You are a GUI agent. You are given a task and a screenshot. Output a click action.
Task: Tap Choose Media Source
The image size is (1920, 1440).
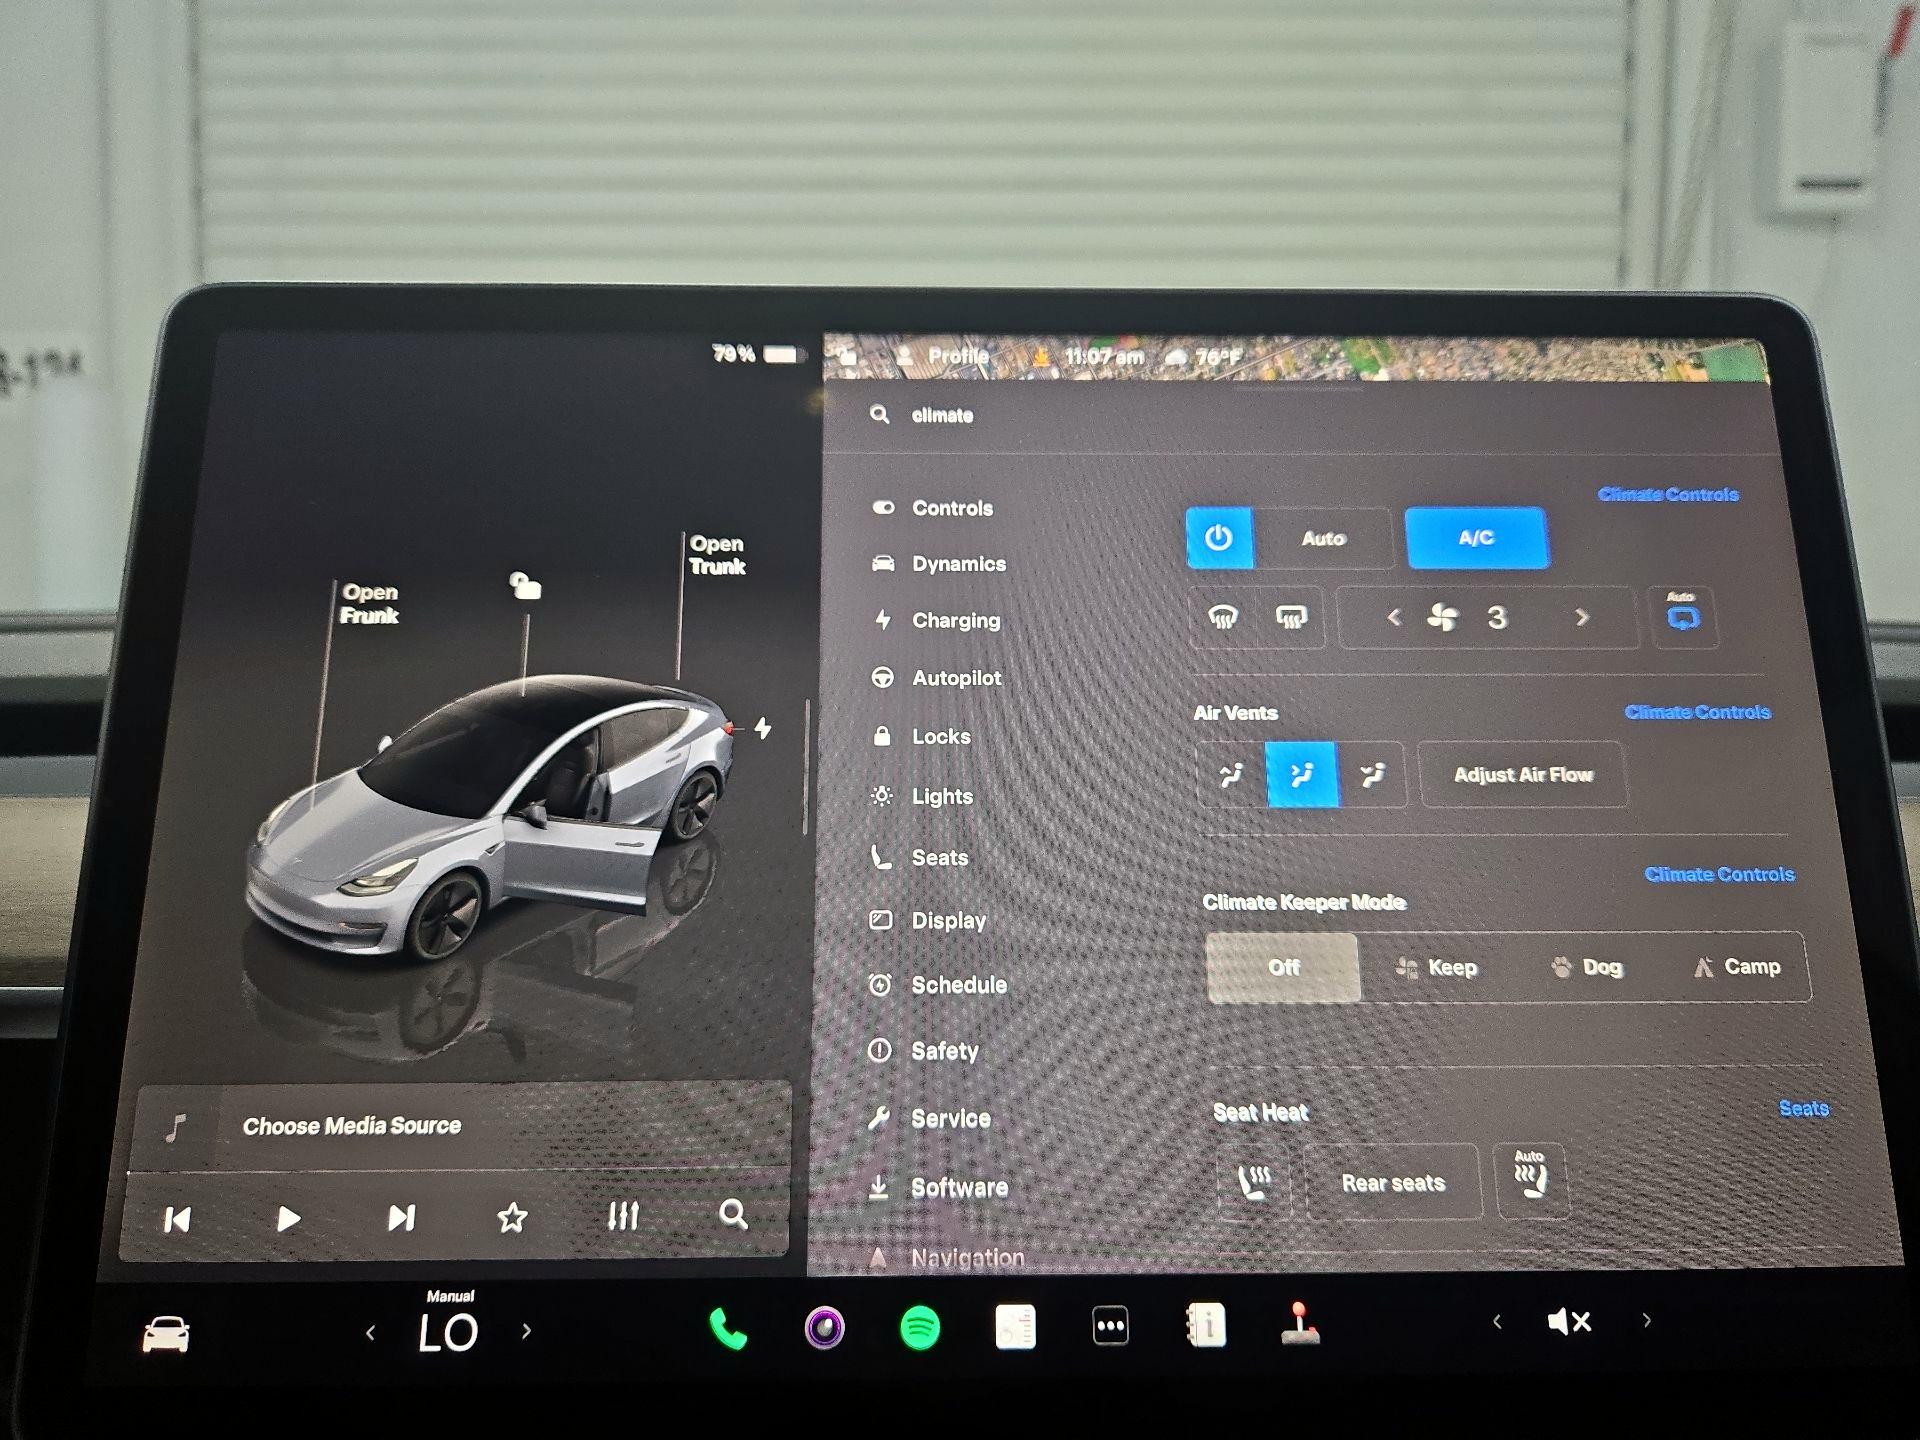(352, 1126)
